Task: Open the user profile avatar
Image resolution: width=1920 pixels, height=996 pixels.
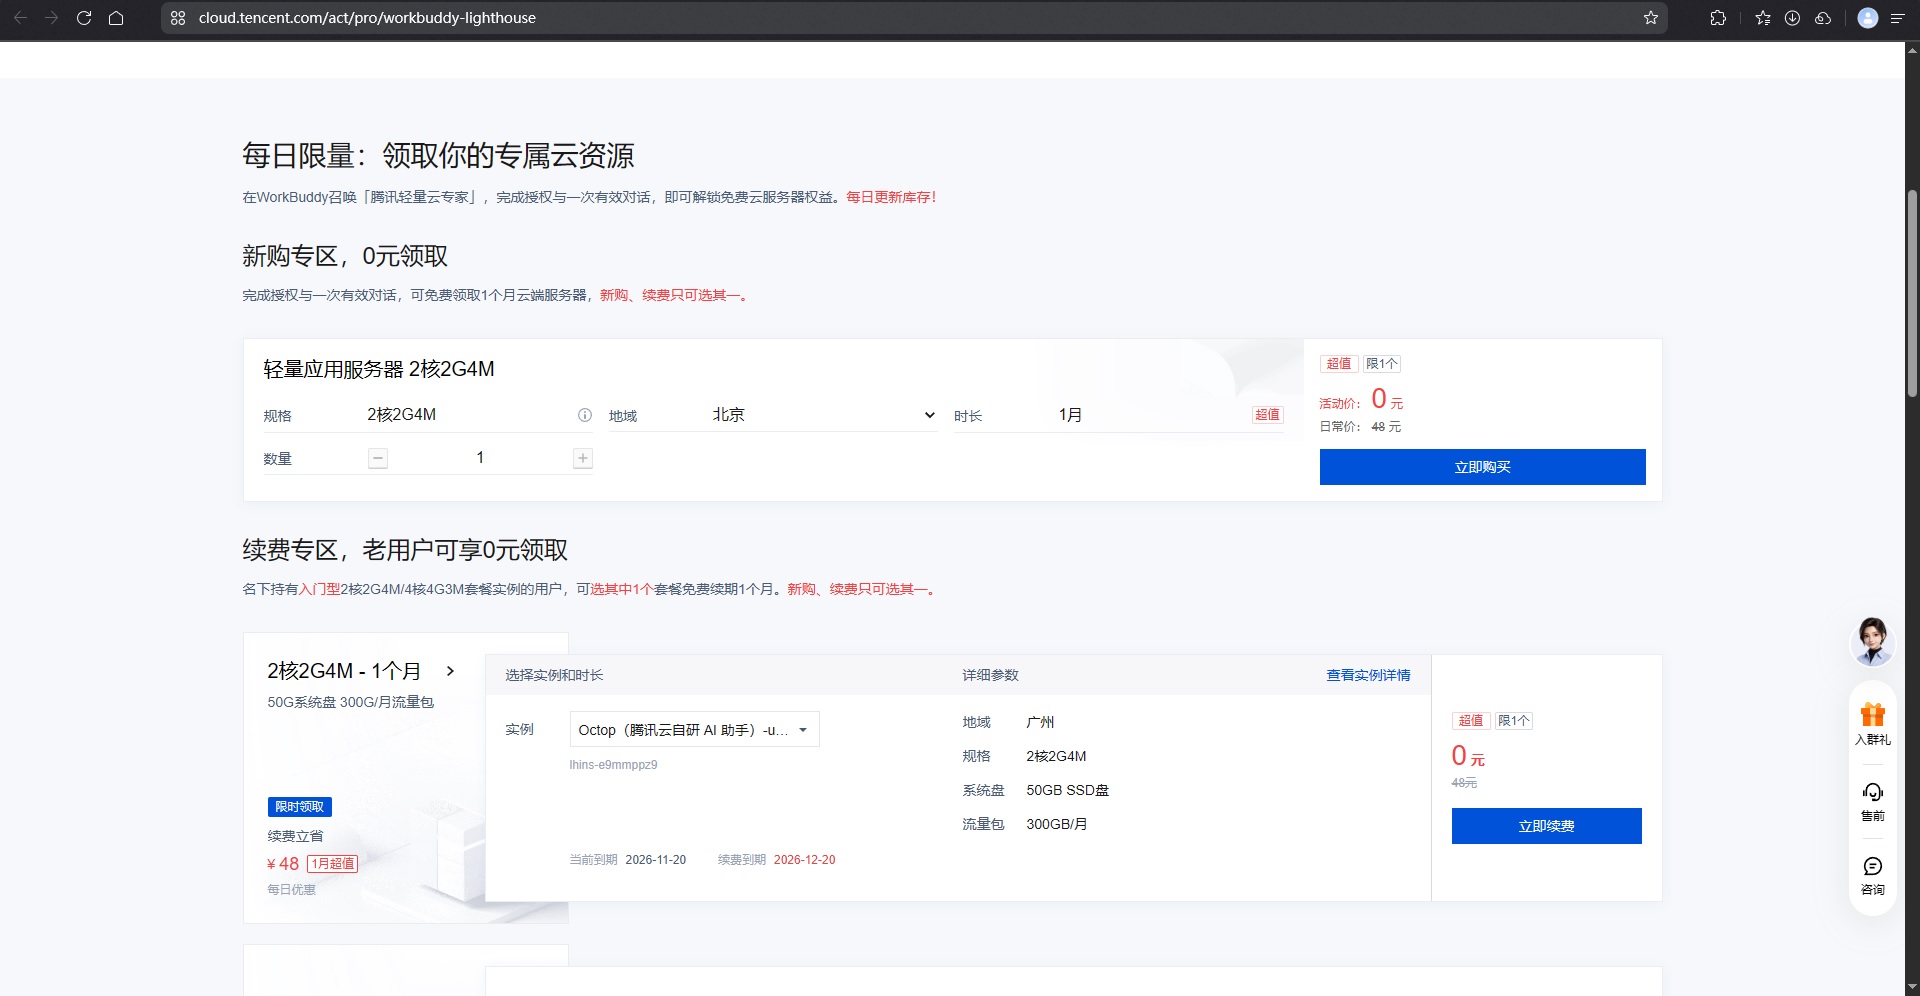Action: [1867, 18]
